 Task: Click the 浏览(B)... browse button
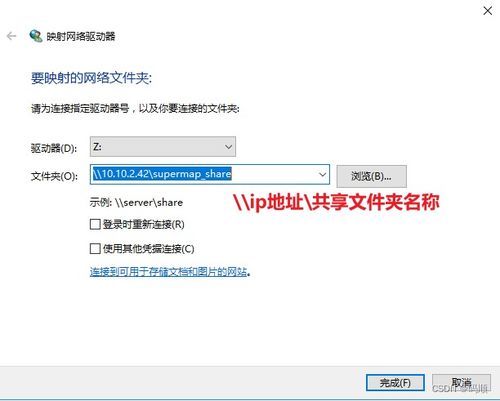tap(371, 176)
